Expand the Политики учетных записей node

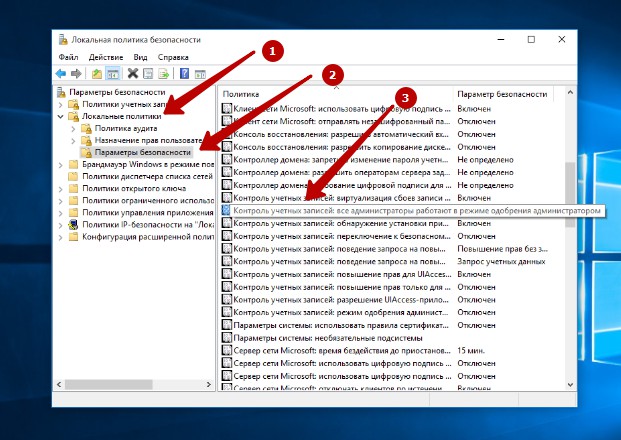61,105
